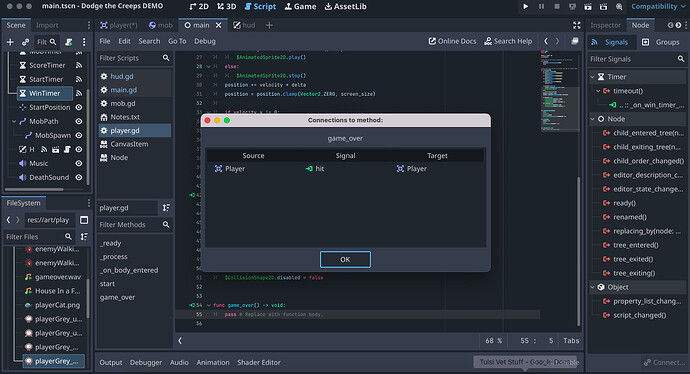Open the Shader Editor bottom panel

click(259, 362)
